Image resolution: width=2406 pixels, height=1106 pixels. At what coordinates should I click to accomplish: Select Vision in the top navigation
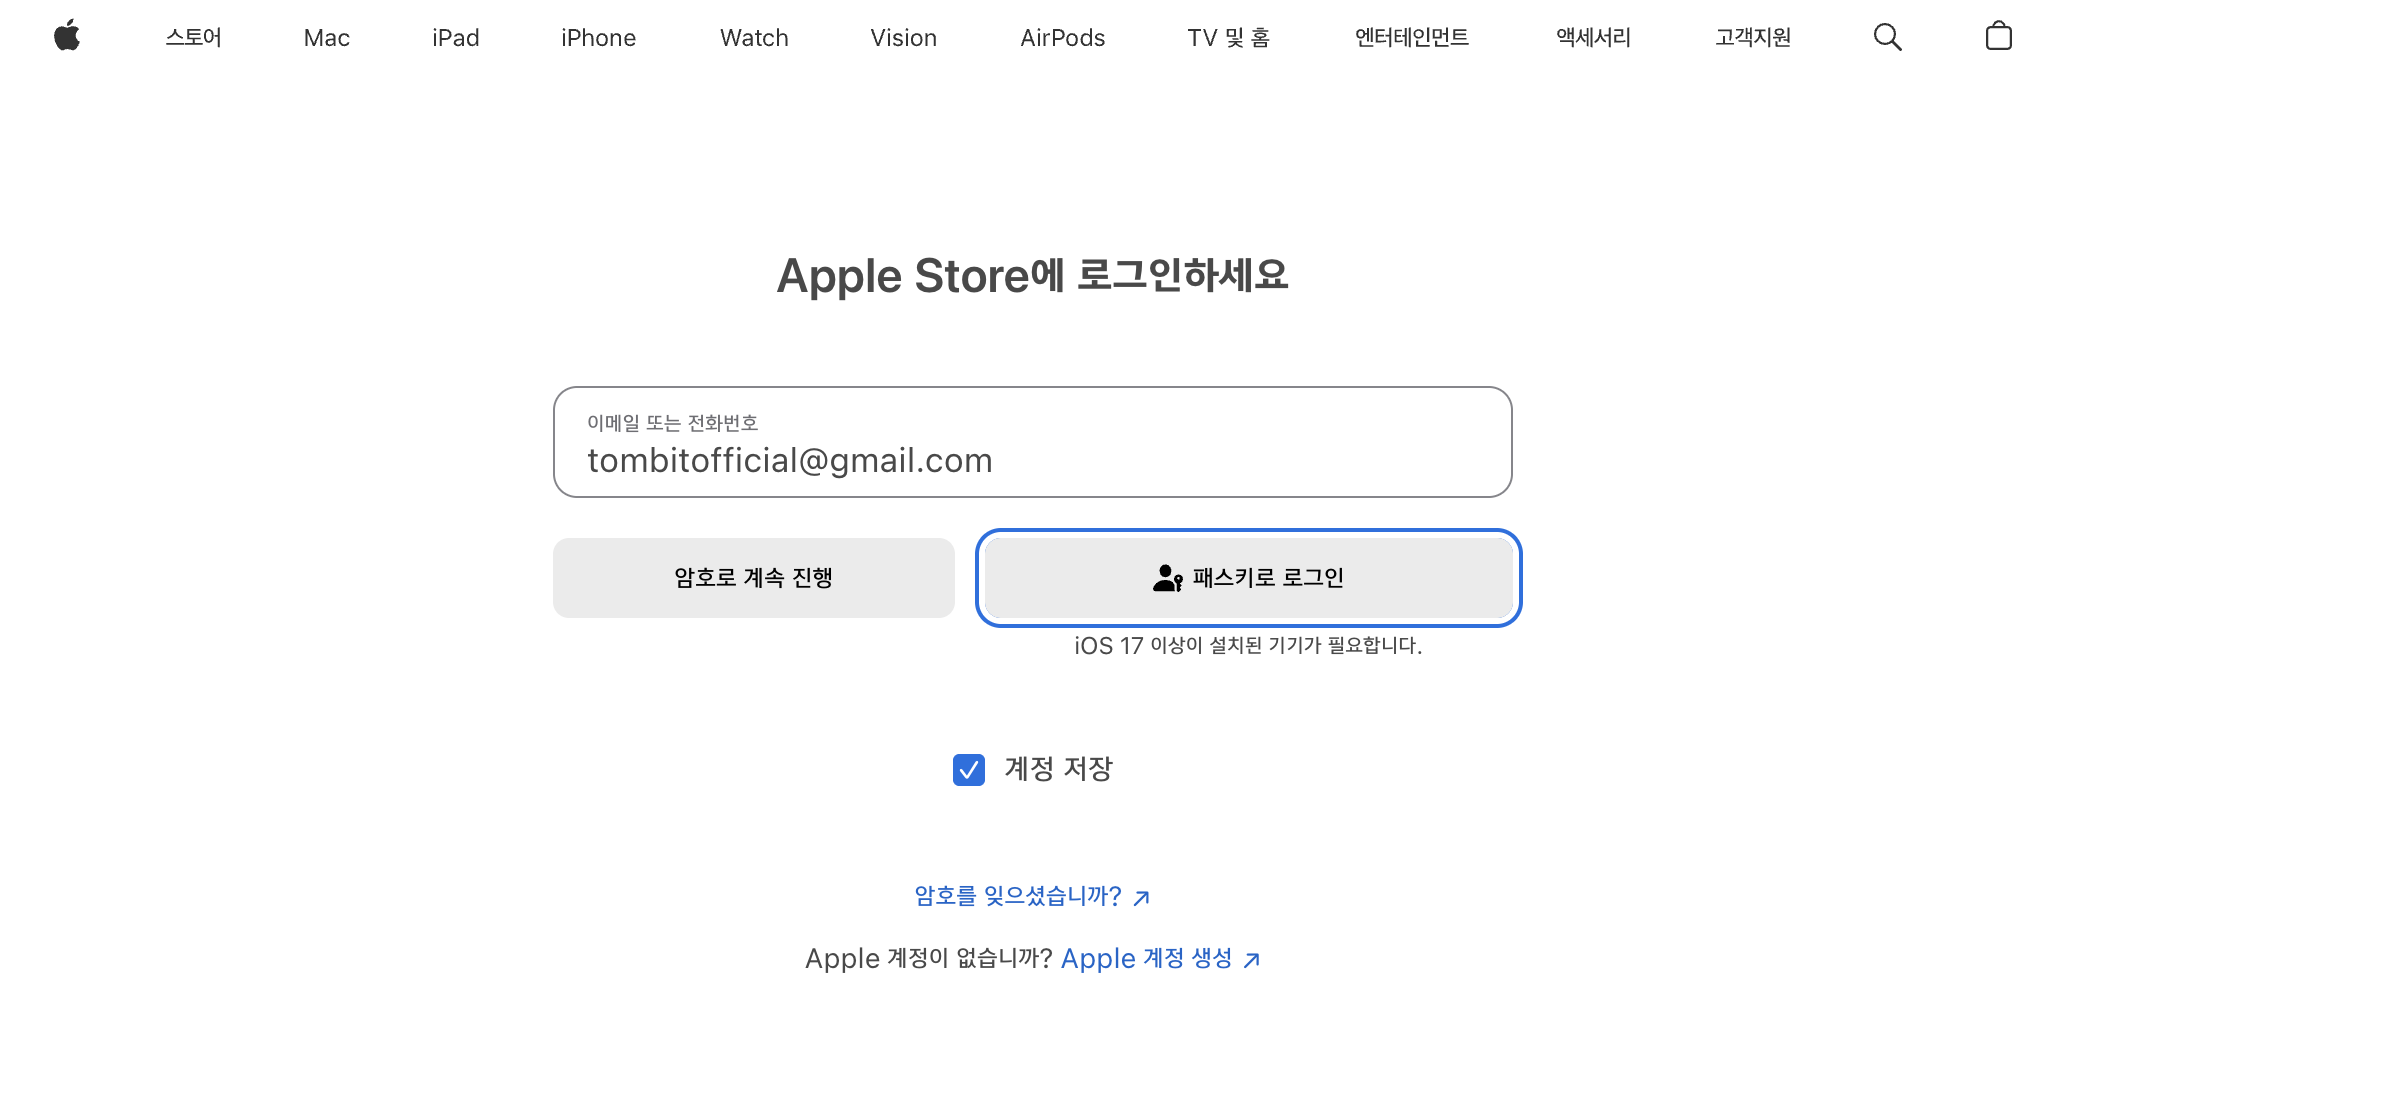point(903,38)
